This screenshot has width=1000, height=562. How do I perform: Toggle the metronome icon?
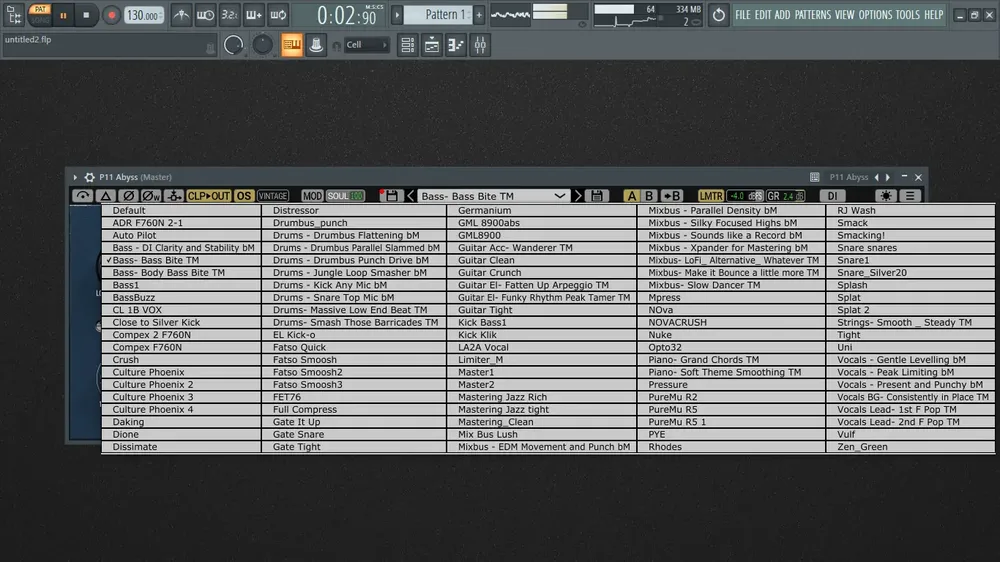181,15
